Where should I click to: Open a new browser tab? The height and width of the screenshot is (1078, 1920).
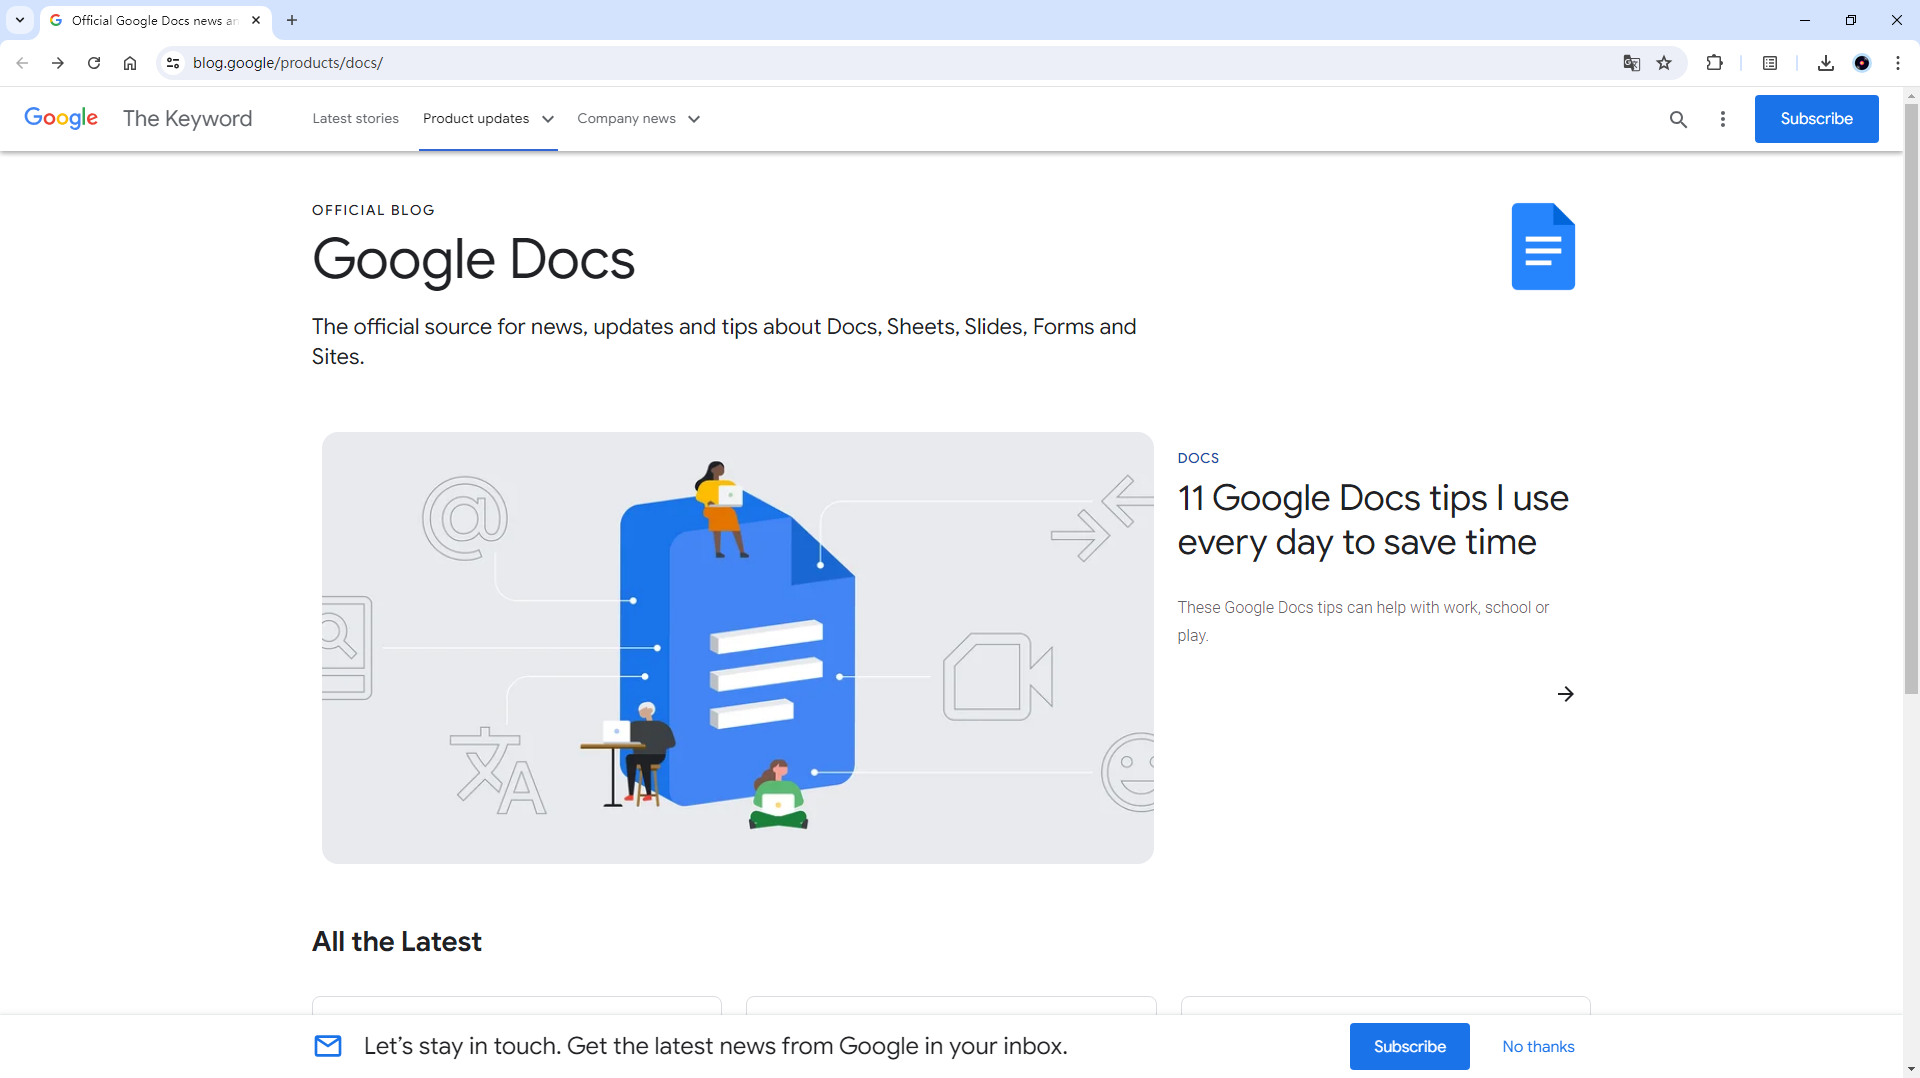(292, 20)
